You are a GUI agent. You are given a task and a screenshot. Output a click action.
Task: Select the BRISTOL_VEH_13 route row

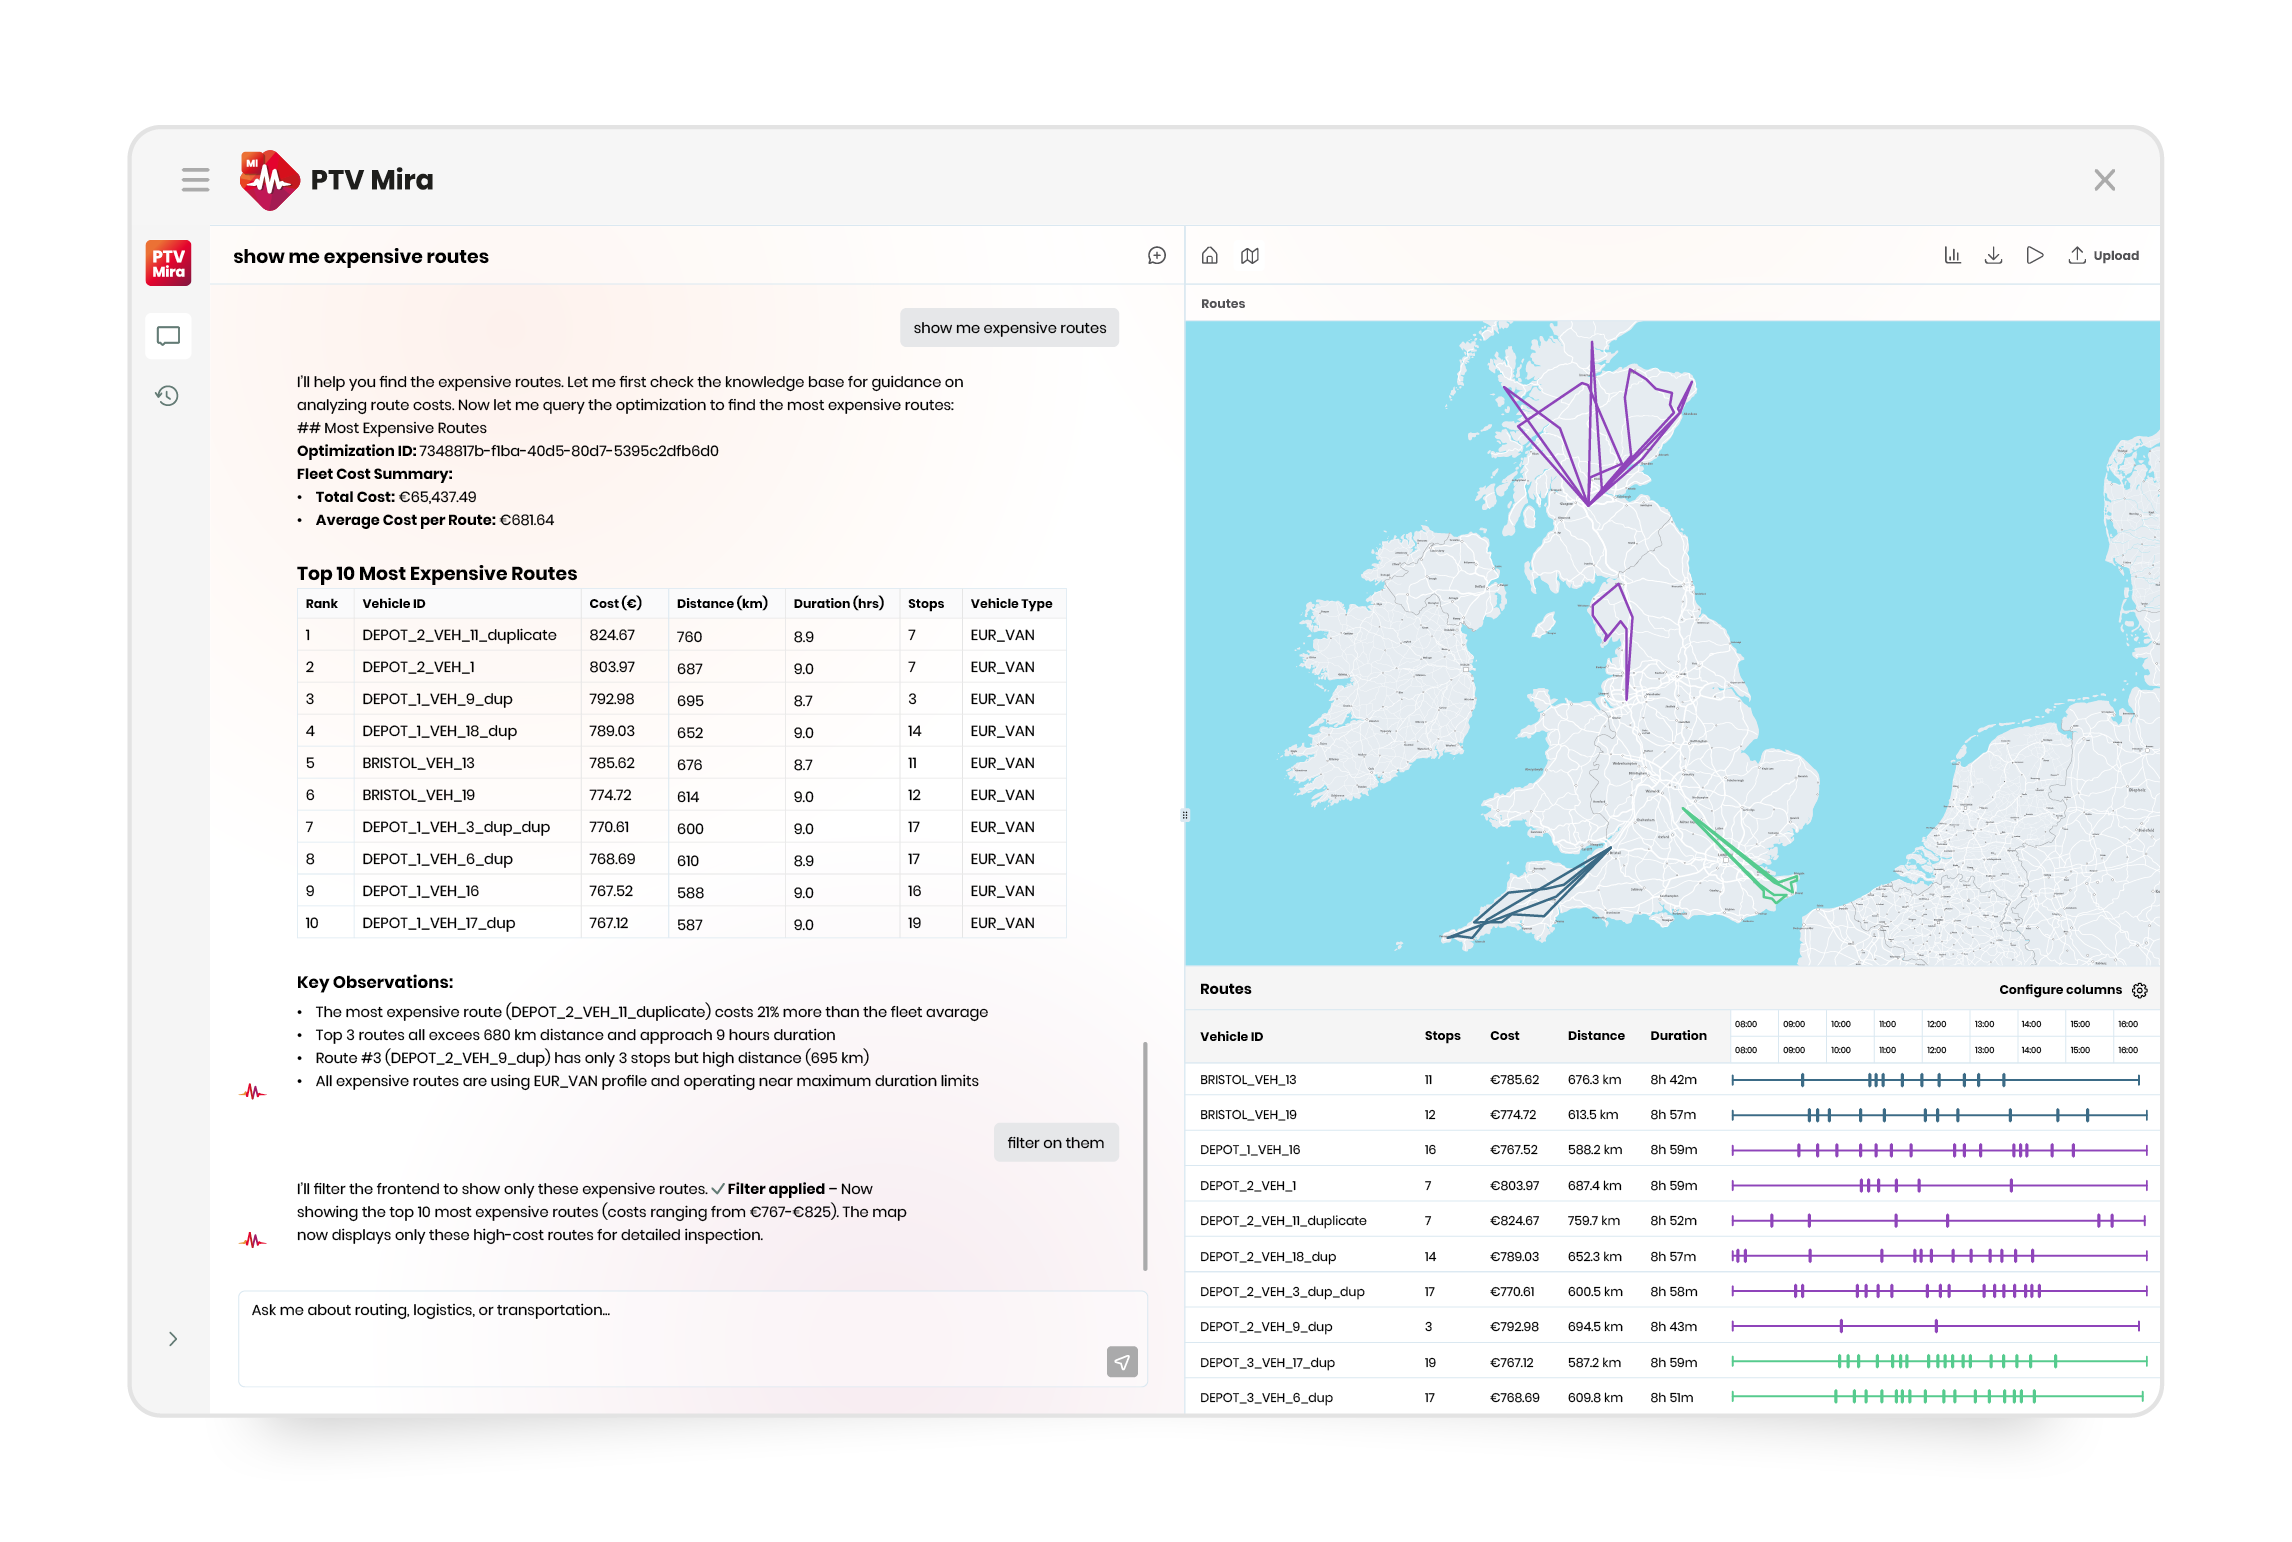[1248, 1080]
